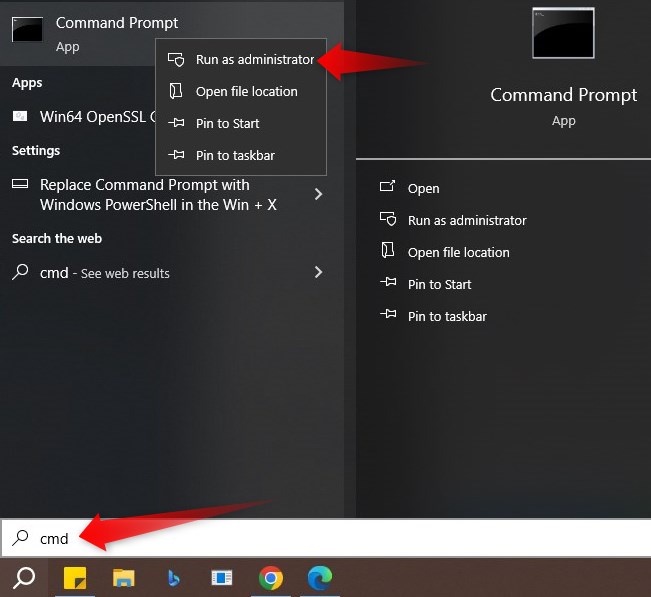Click Open in the right details pane

tap(423, 189)
